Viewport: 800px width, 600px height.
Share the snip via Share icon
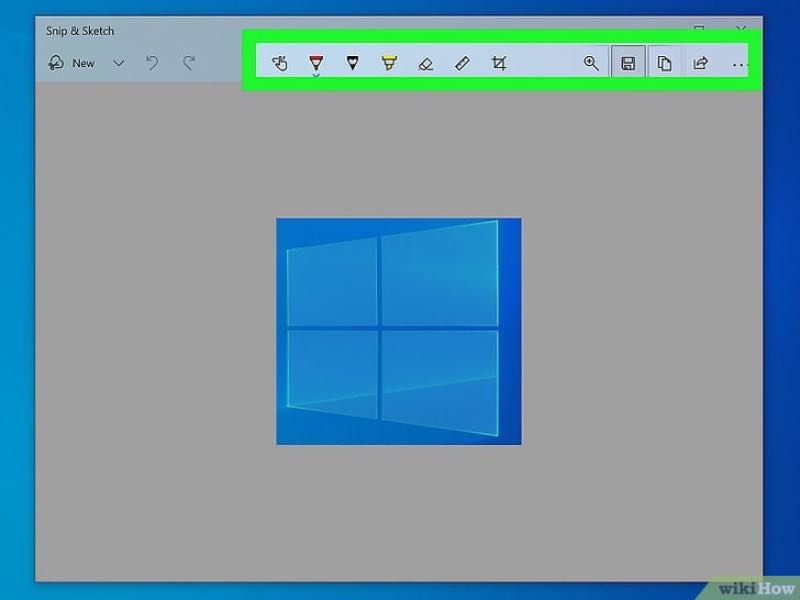coord(701,63)
